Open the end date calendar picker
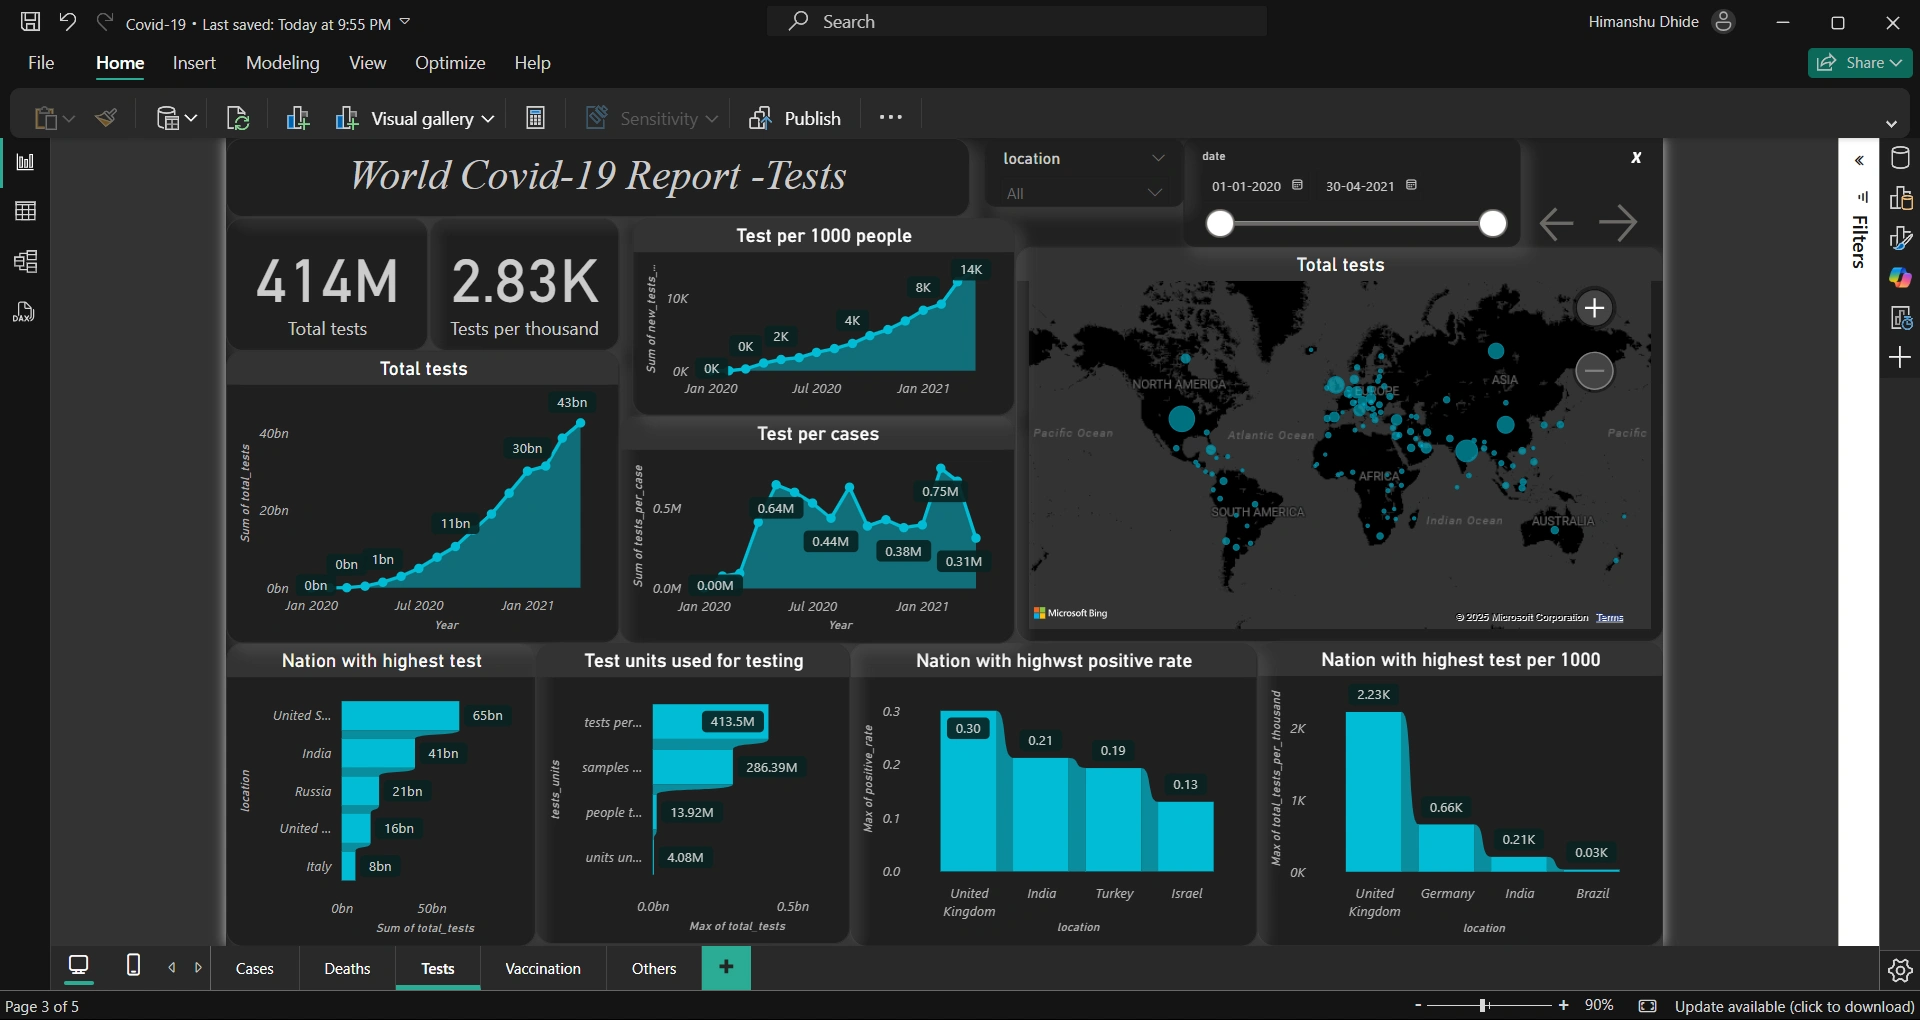The width and height of the screenshot is (1920, 1020). coord(1411,185)
